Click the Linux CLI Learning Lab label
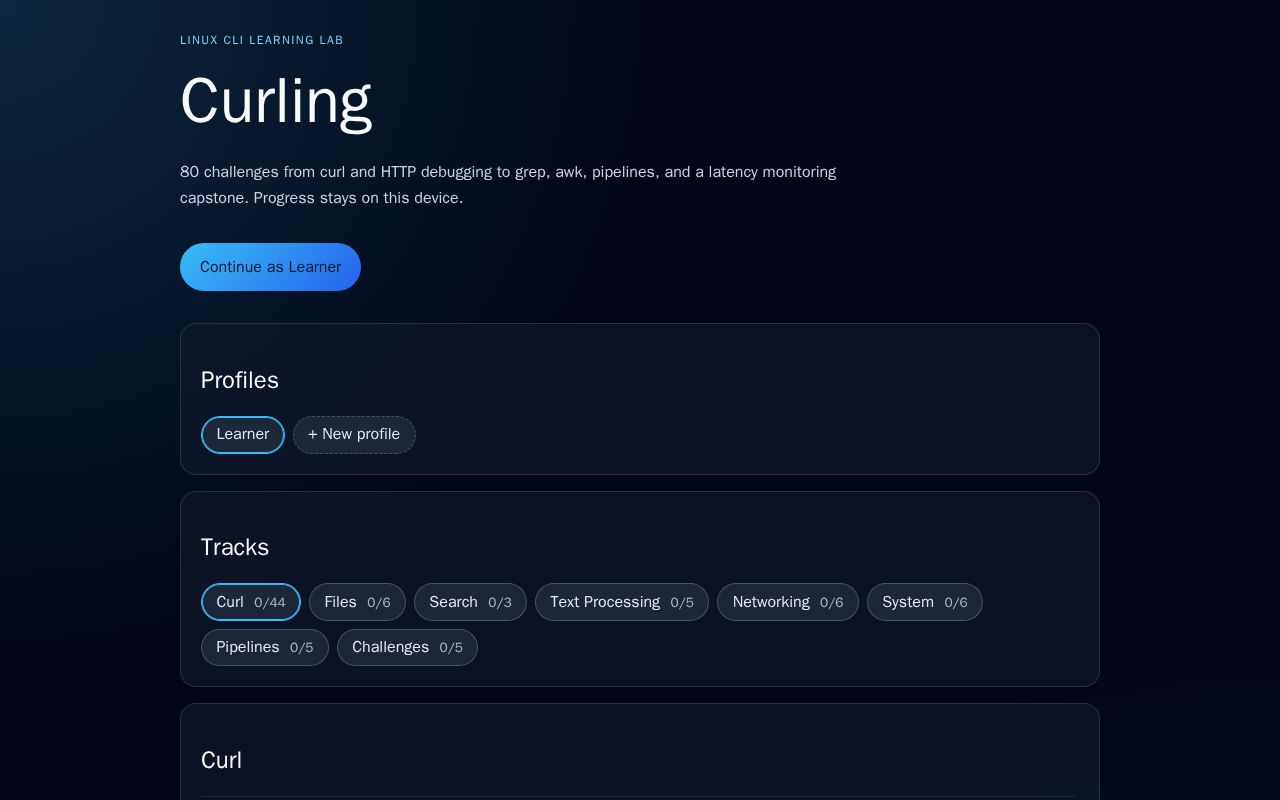Viewport: 1280px width, 800px height. (x=262, y=40)
